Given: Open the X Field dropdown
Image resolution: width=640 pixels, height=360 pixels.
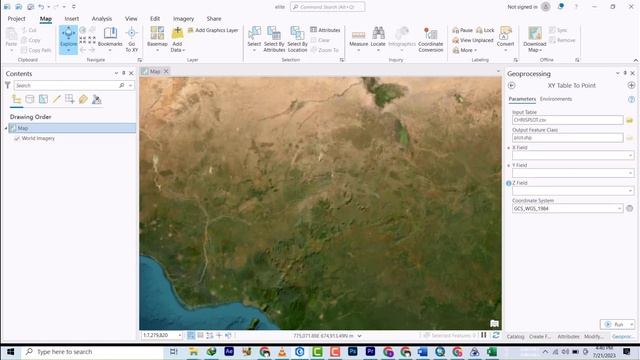Looking at the screenshot, I should click(630, 156).
